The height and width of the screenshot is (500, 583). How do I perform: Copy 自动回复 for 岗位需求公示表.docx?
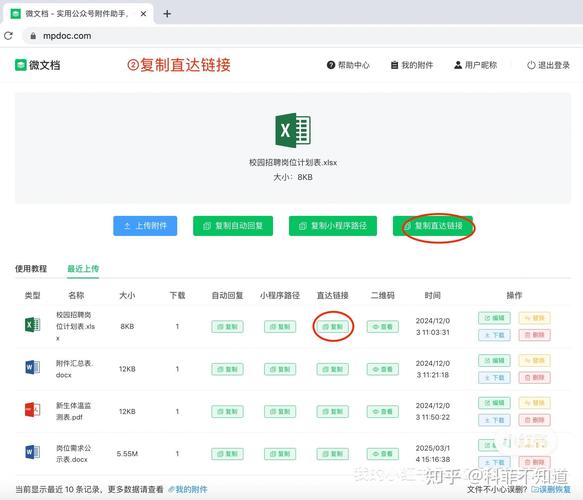228,454
